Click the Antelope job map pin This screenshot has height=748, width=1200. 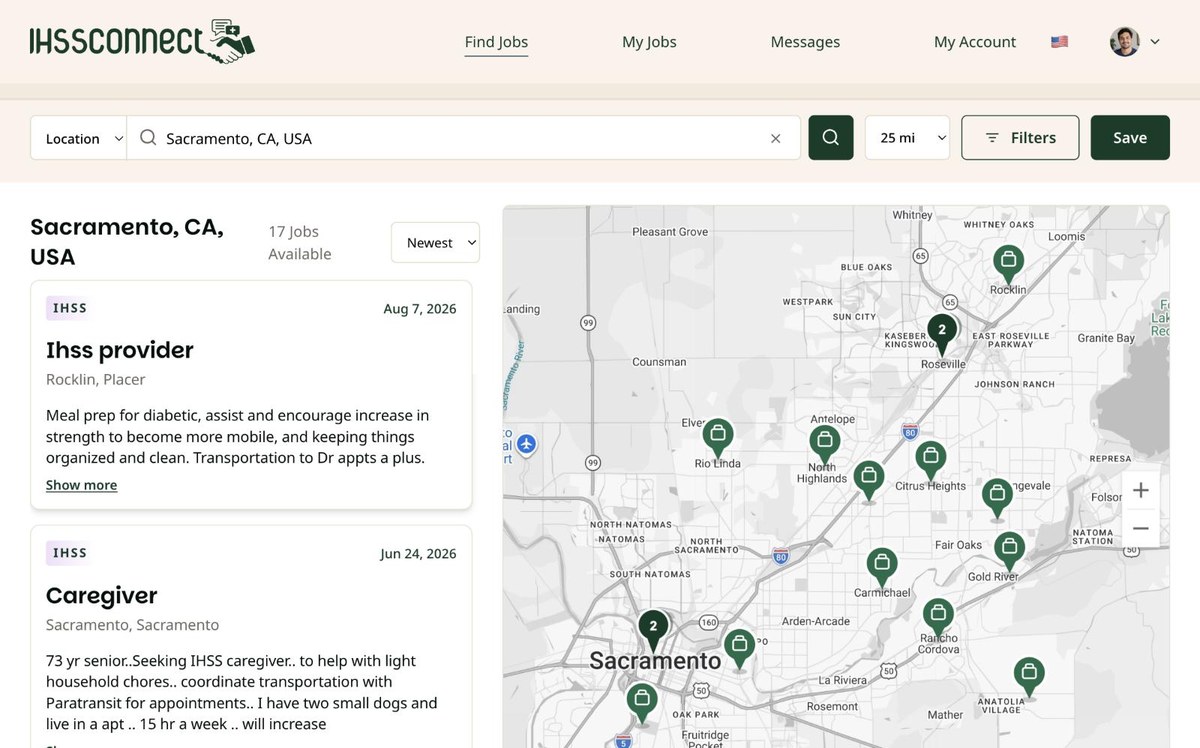point(824,443)
